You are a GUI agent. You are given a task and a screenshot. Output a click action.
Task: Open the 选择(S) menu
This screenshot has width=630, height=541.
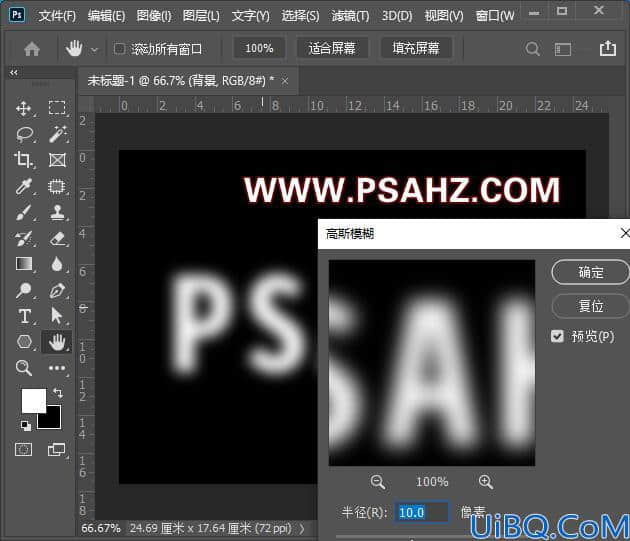pos(300,16)
